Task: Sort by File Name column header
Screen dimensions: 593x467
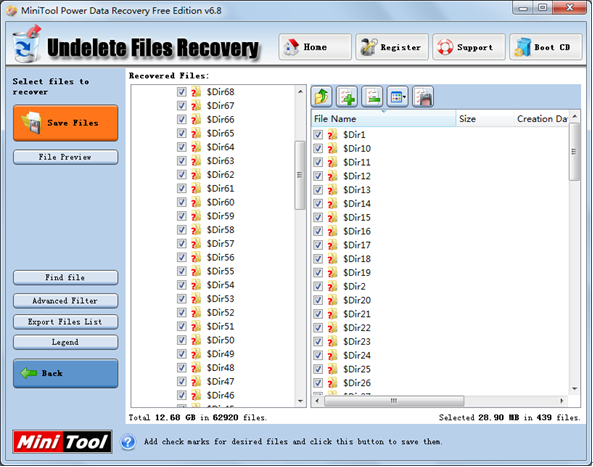Action: (383, 119)
